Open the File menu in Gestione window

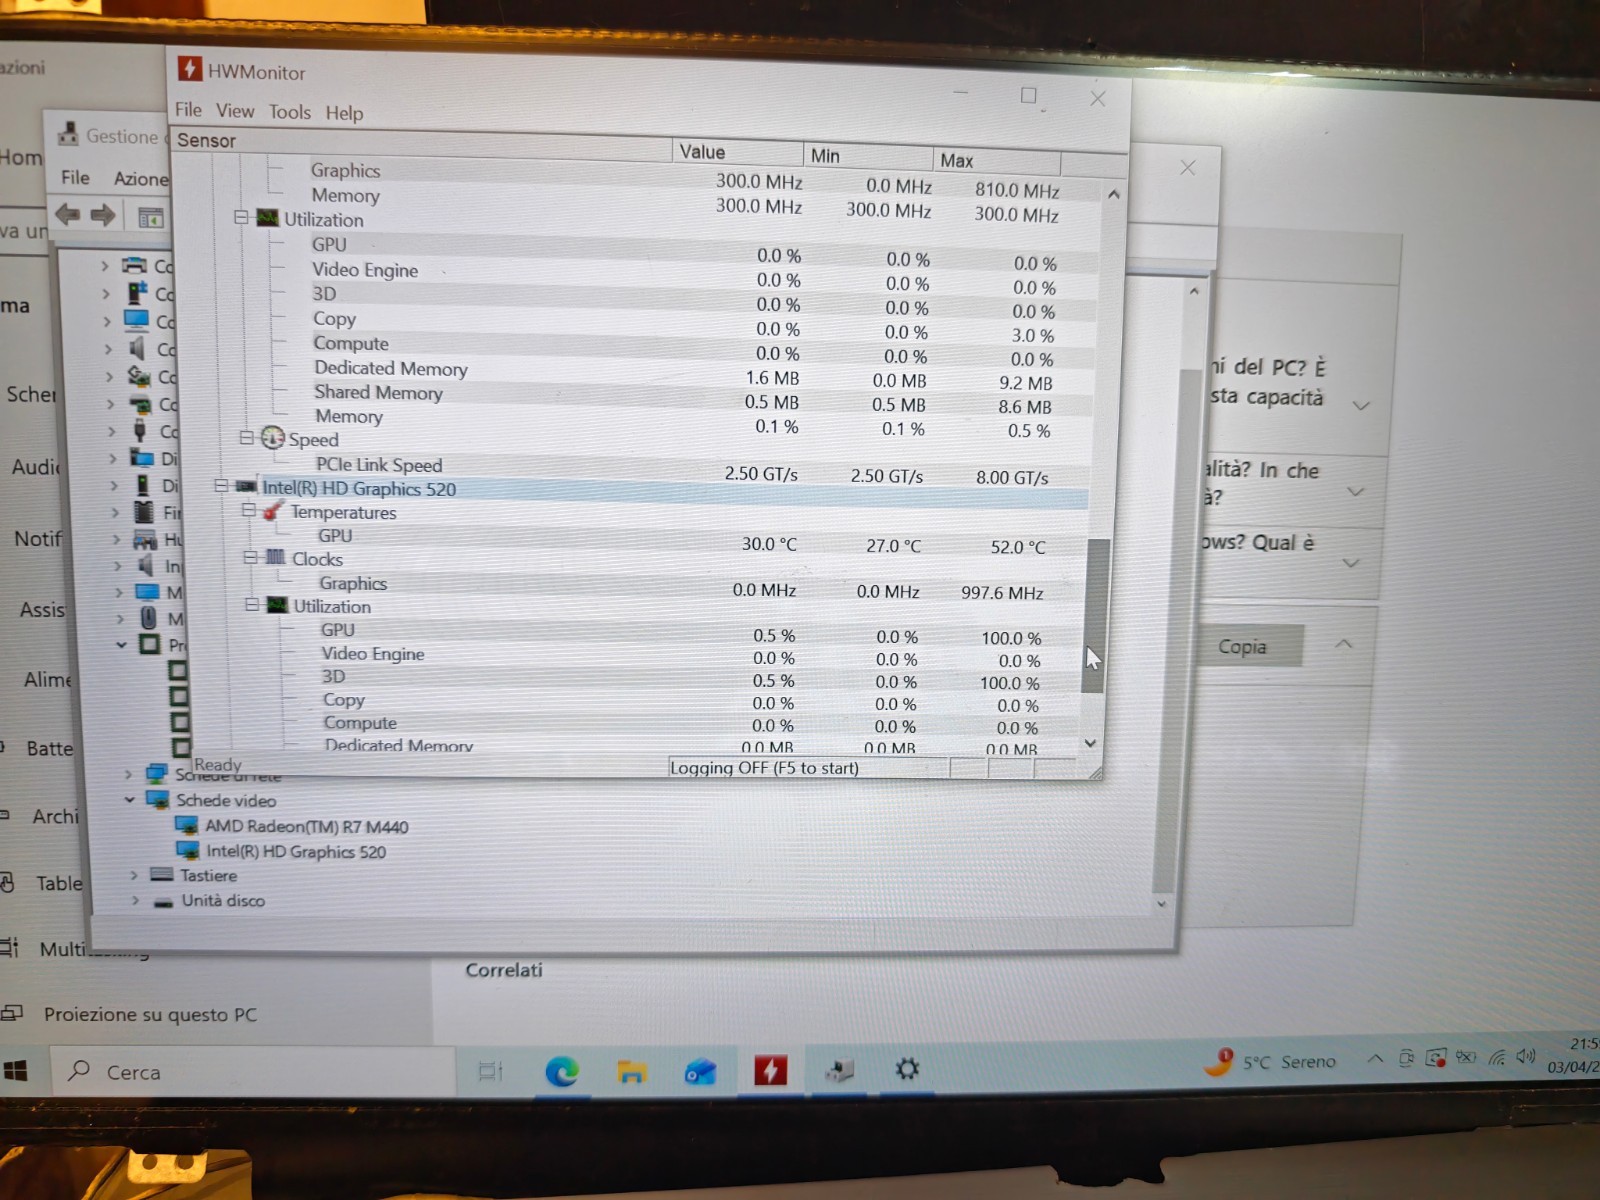pos(75,177)
